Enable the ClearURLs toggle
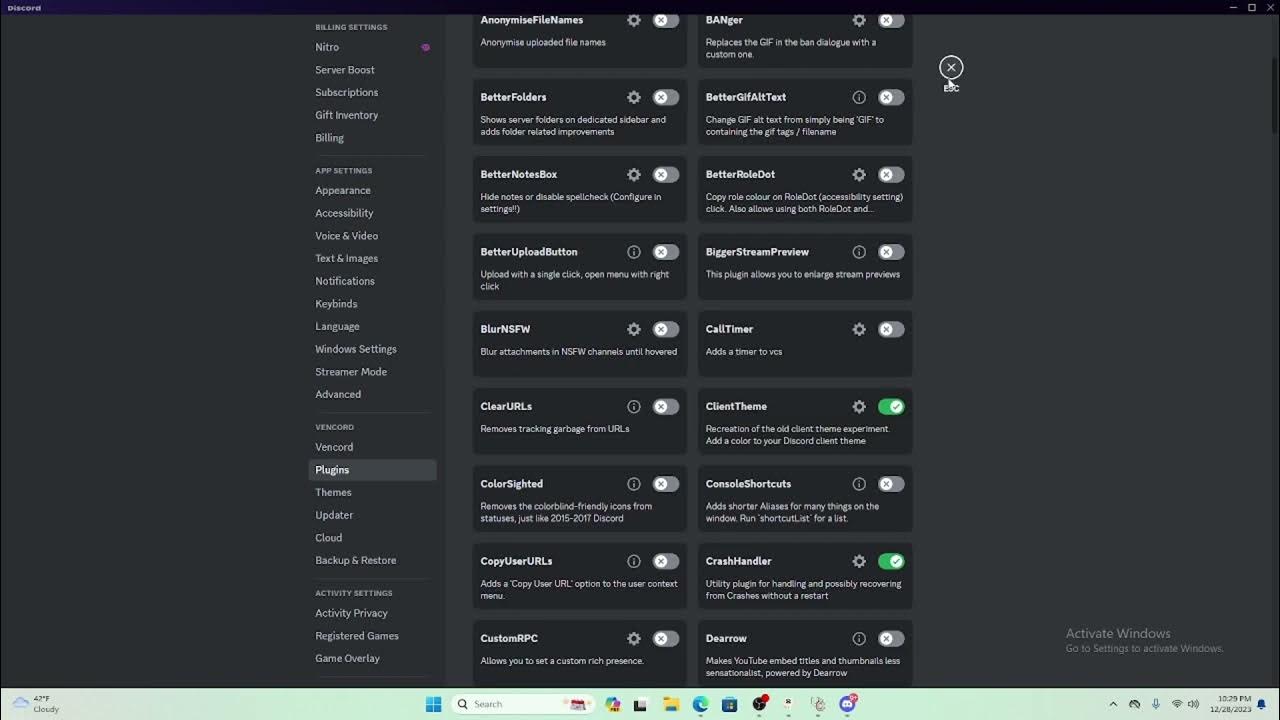Image resolution: width=1280 pixels, height=720 pixels. (666, 407)
